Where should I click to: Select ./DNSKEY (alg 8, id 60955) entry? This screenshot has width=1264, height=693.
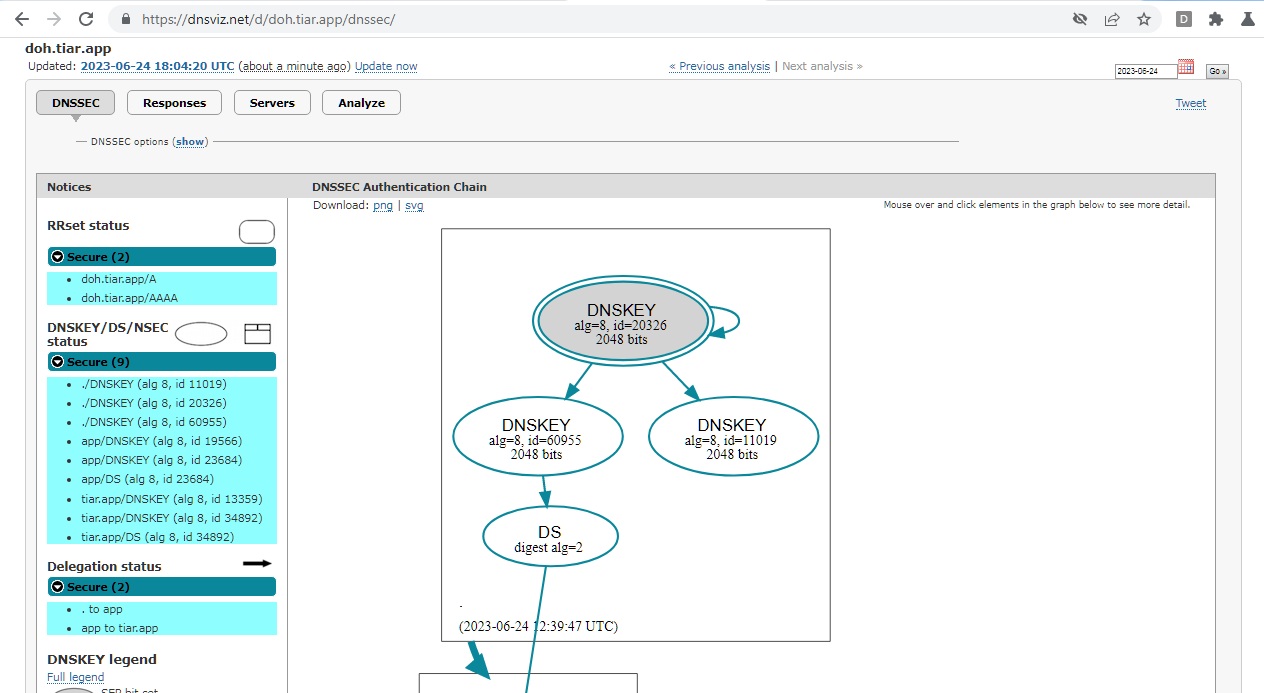(154, 422)
